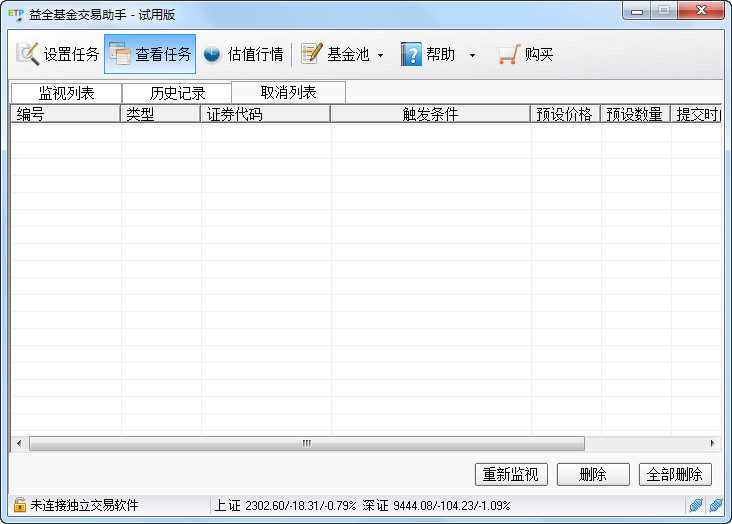The height and width of the screenshot is (524, 732).
Task: Close the 益全基金交易助手 window
Action: (701, 11)
